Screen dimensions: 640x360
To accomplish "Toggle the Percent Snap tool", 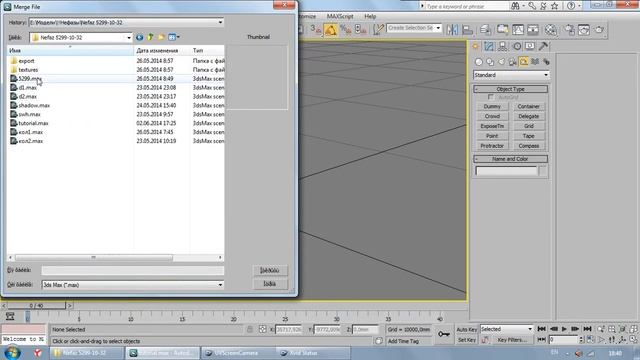I will [346, 29].
